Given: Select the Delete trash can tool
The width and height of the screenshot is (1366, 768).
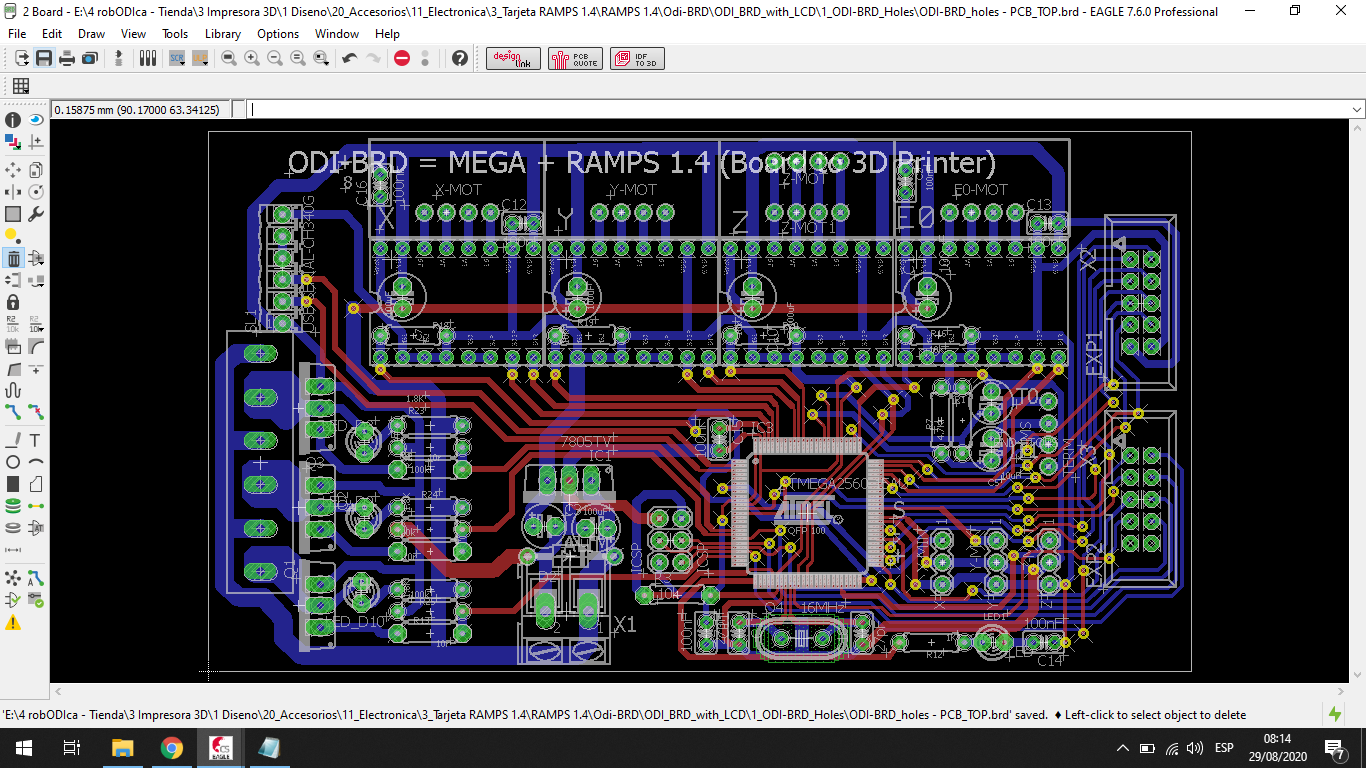Looking at the screenshot, I should tap(13, 259).
